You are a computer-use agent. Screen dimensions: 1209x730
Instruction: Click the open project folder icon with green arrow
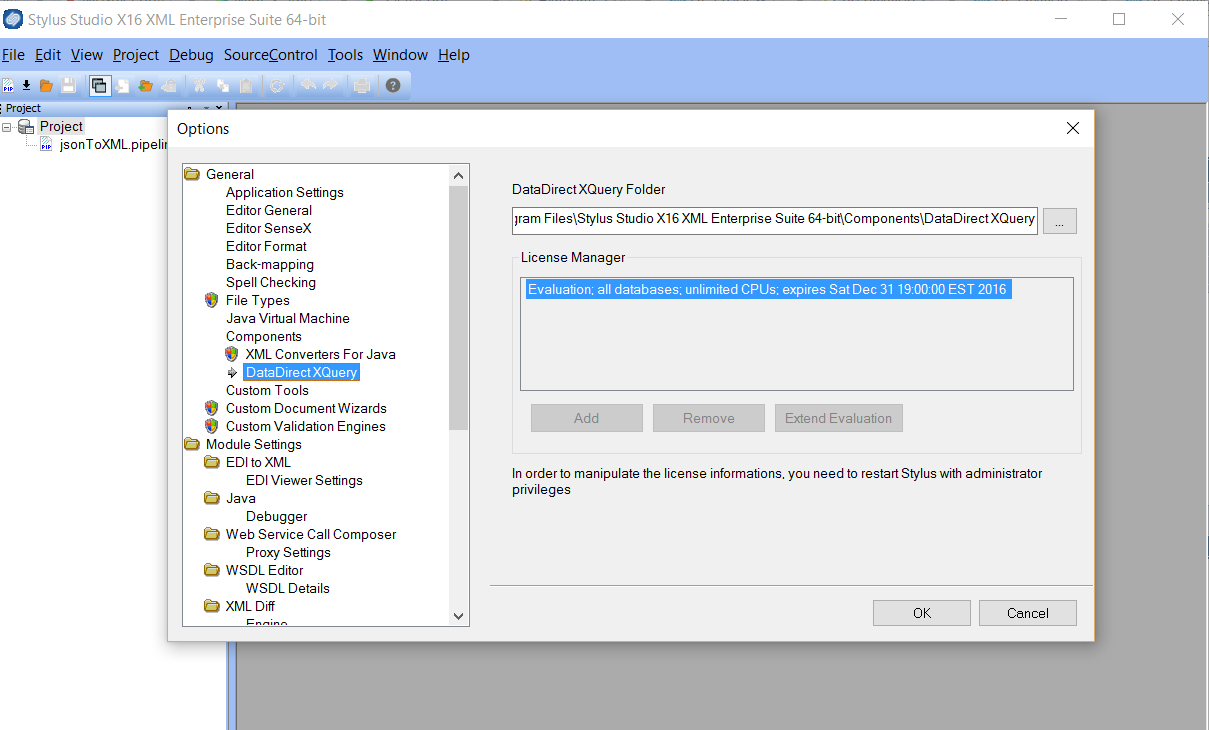pos(145,86)
